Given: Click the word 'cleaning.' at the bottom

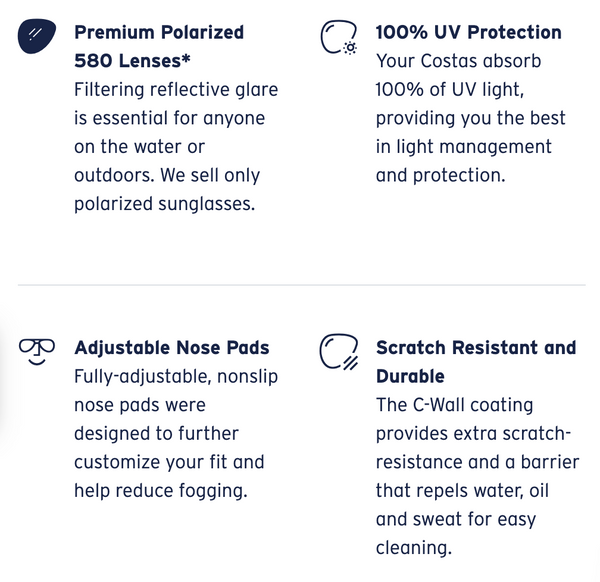Looking at the screenshot, I should pyautogui.click(x=414, y=548).
